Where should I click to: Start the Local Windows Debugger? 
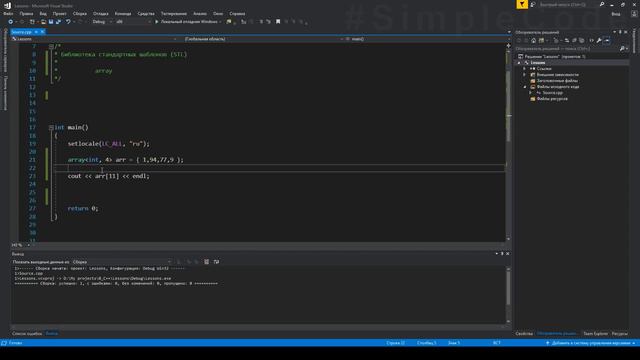coord(187,22)
